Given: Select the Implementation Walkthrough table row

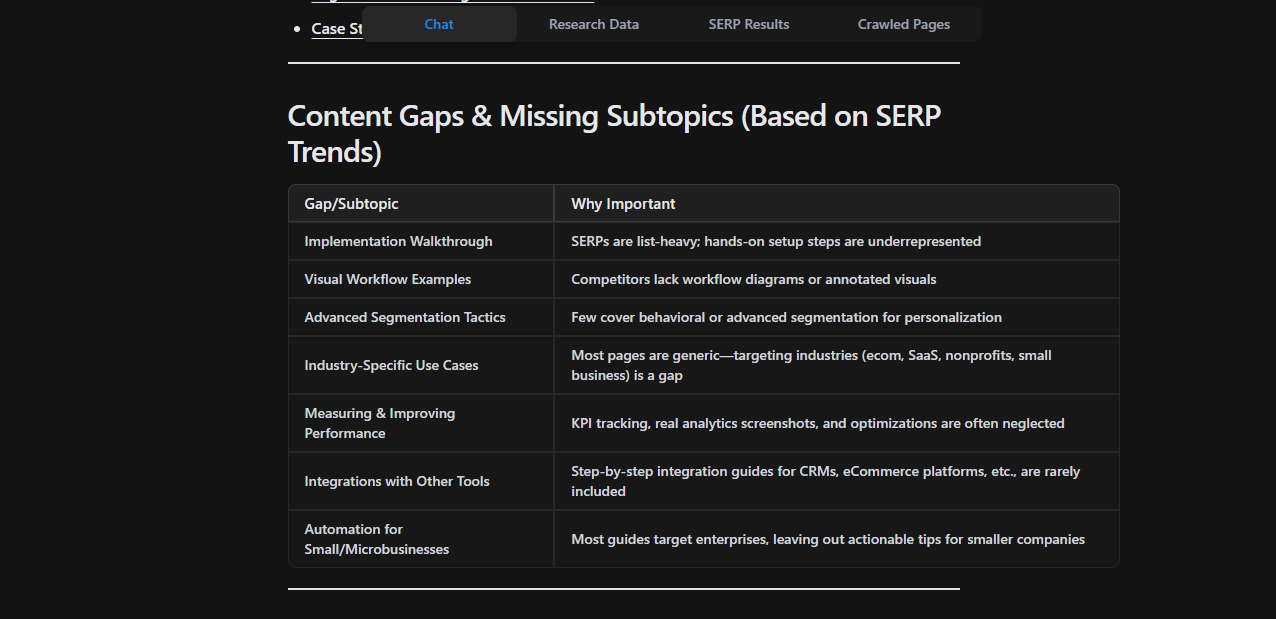Looking at the screenshot, I should (x=398, y=241).
